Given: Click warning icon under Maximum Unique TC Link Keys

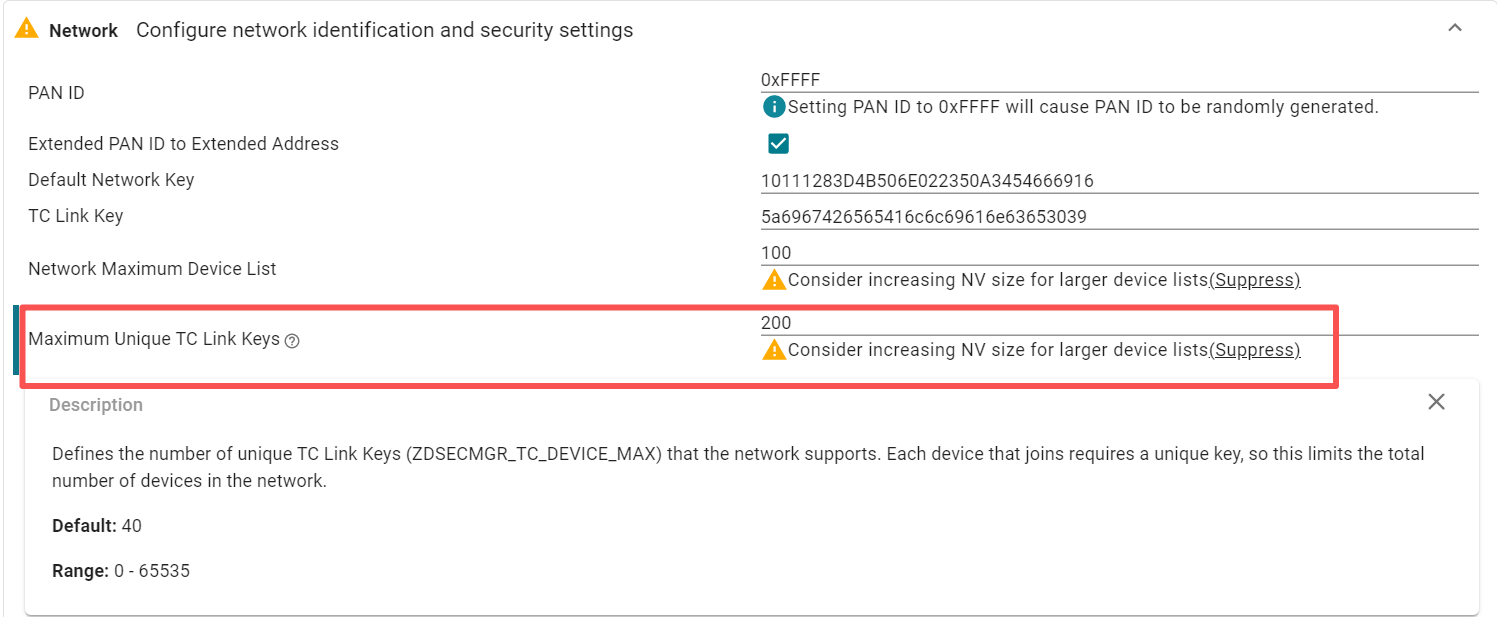Looking at the screenshot, I should coord(774,350).
